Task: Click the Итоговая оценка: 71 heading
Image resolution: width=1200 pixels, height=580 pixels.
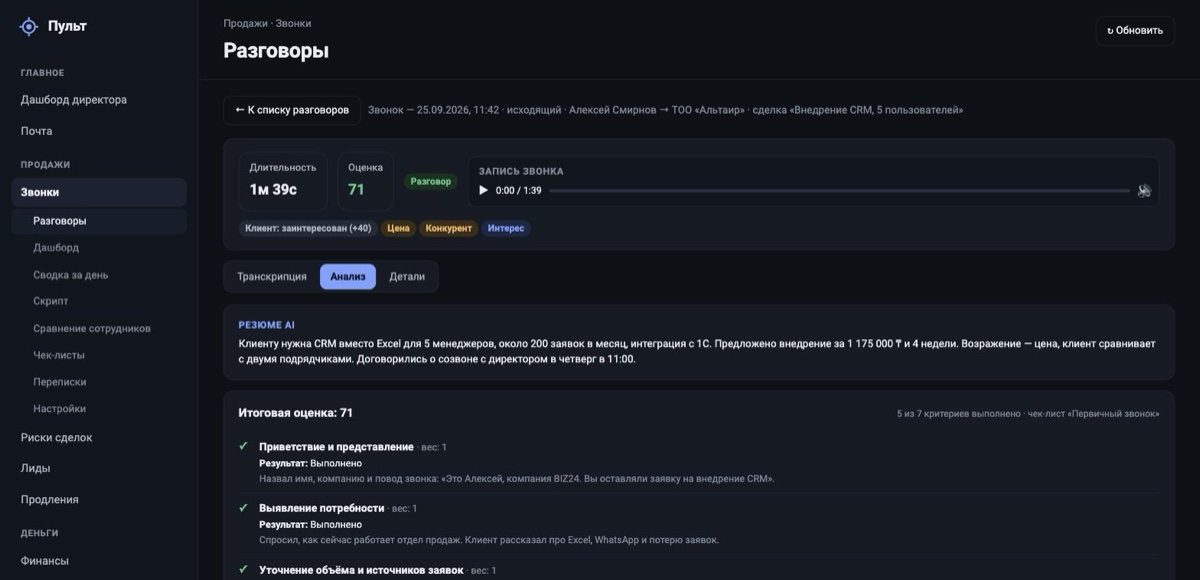Action: click(x=295, y=413)
